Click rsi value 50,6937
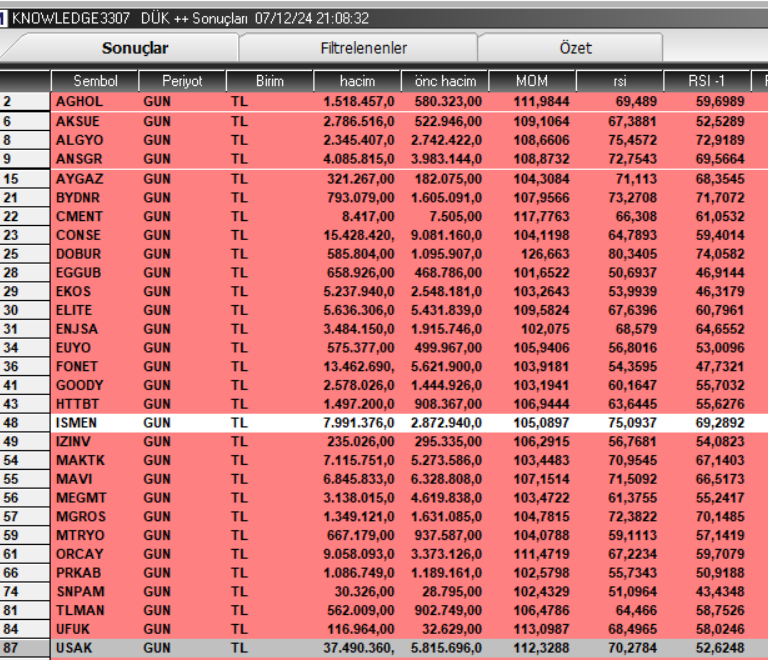Image resolution: width=768 pixels, height=660 pixels. pyautogui.click(x=632, y=273)
